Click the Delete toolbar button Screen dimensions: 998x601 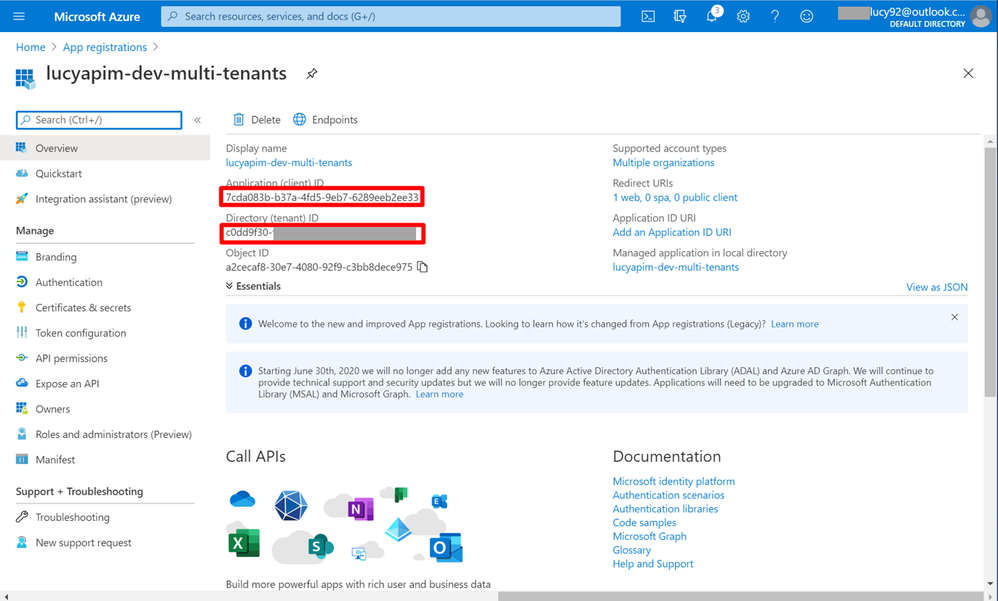point(257,120)
